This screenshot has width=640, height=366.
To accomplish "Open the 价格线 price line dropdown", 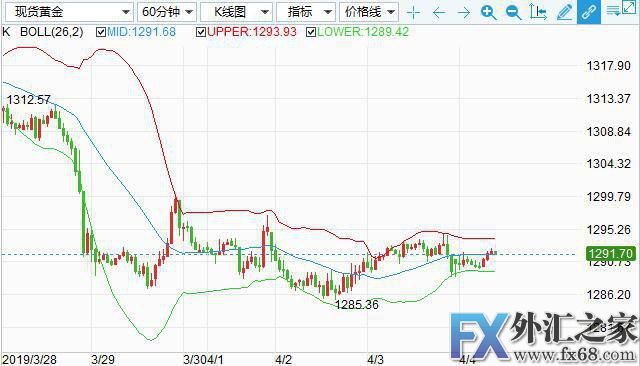I will coord(369,12).
